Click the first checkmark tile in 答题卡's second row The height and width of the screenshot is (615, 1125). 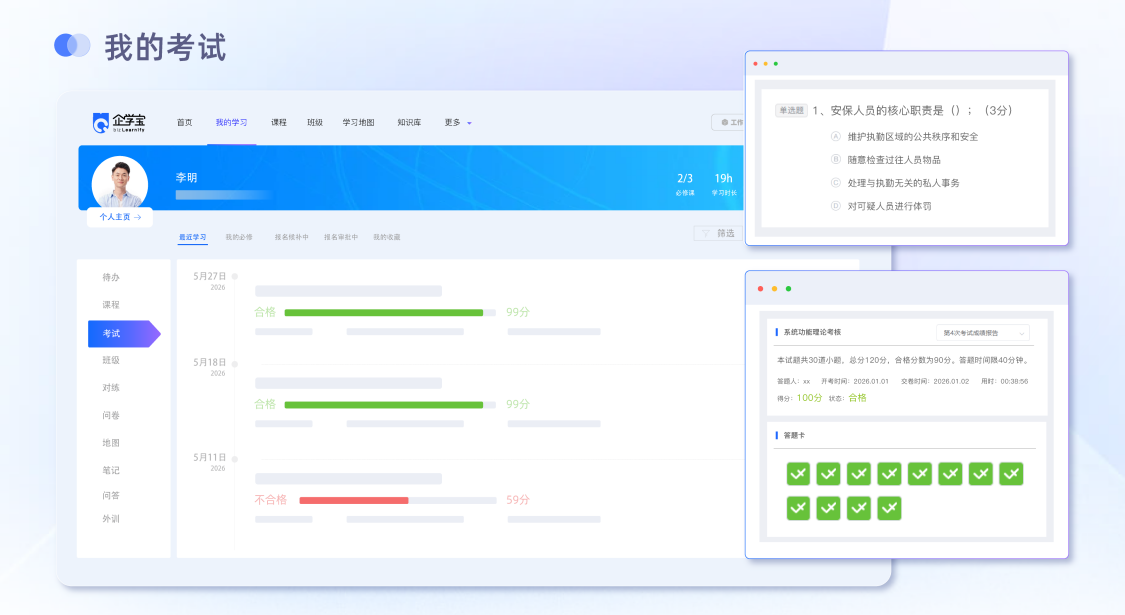[798, 508]
